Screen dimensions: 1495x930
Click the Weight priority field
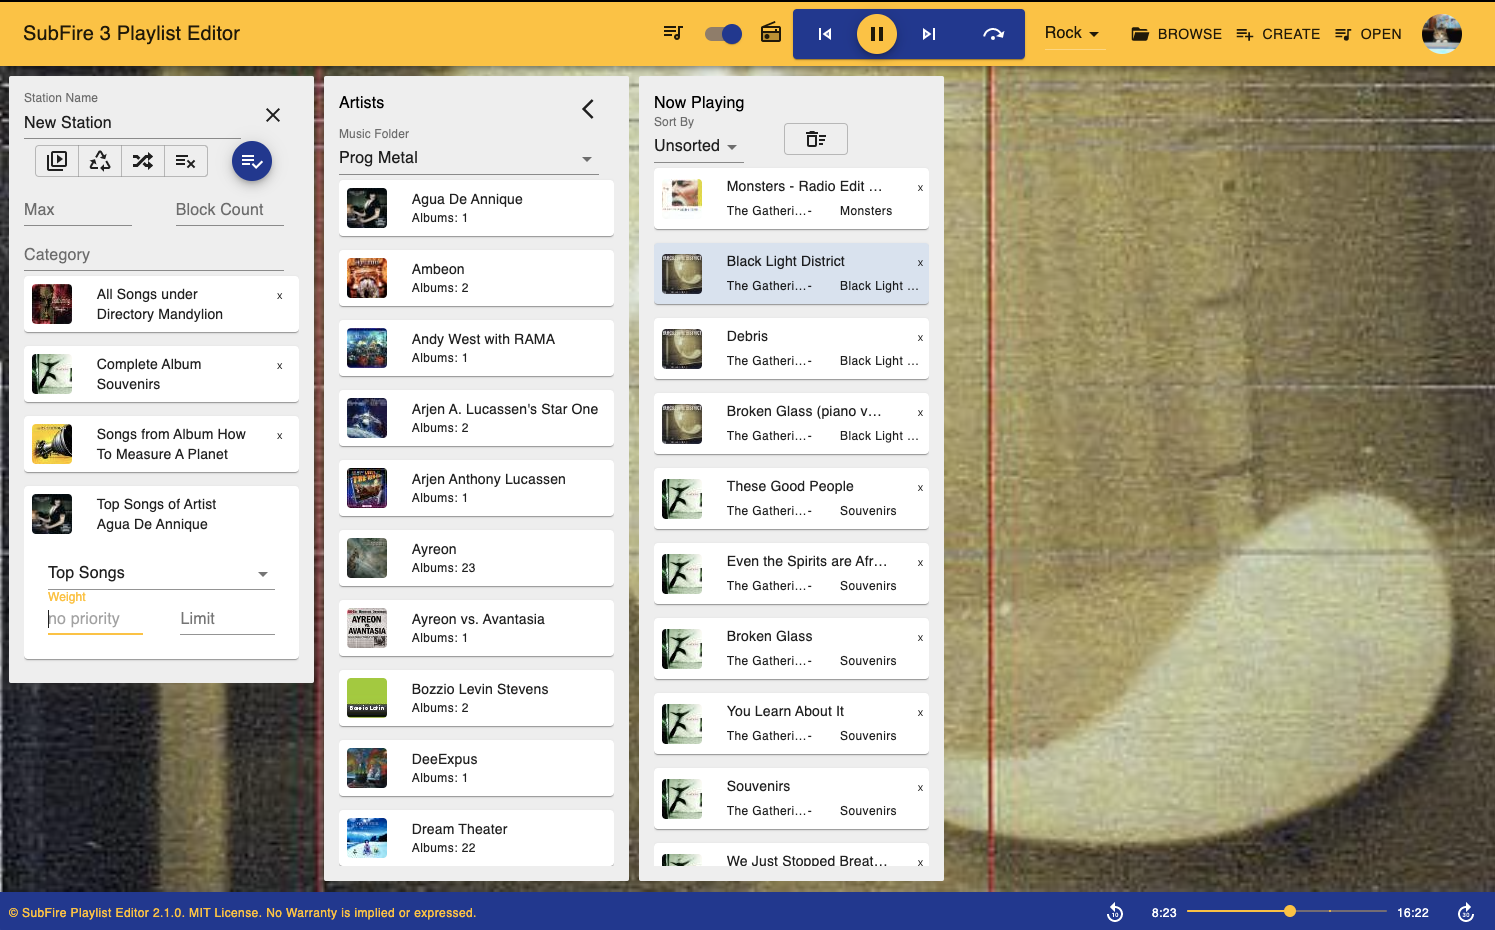95,619
